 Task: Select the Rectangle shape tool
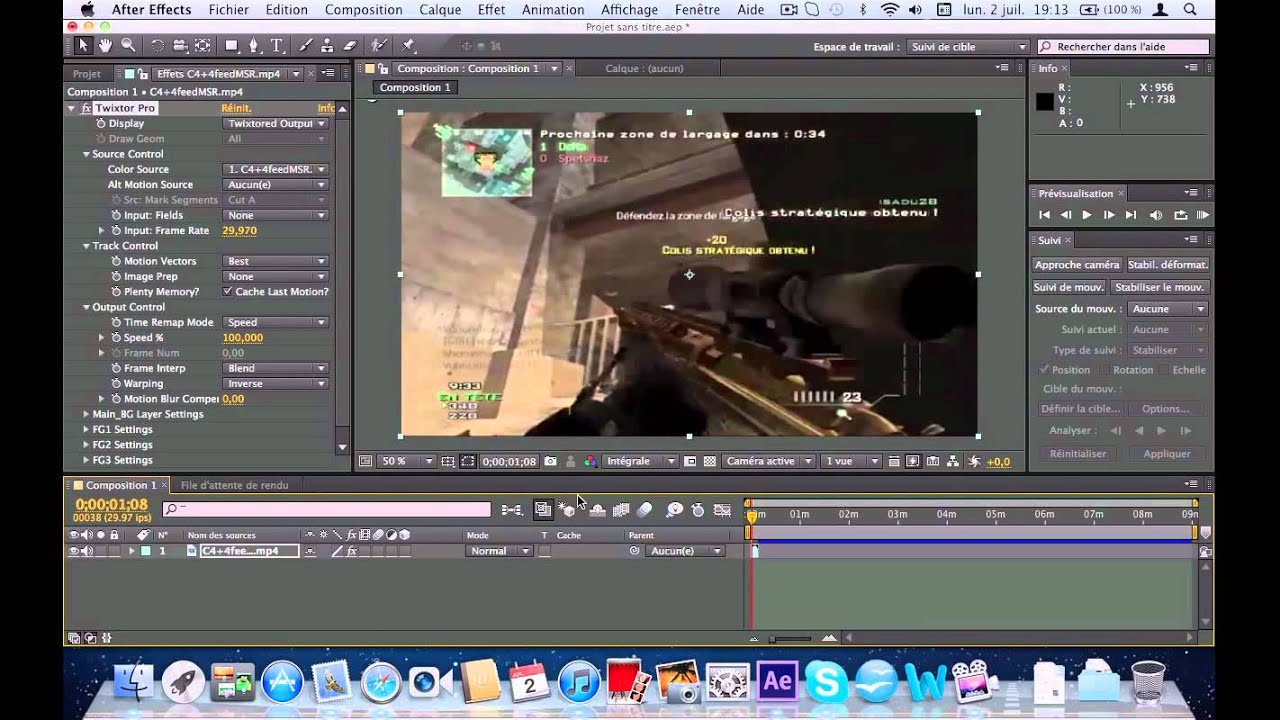pos(232,45)
